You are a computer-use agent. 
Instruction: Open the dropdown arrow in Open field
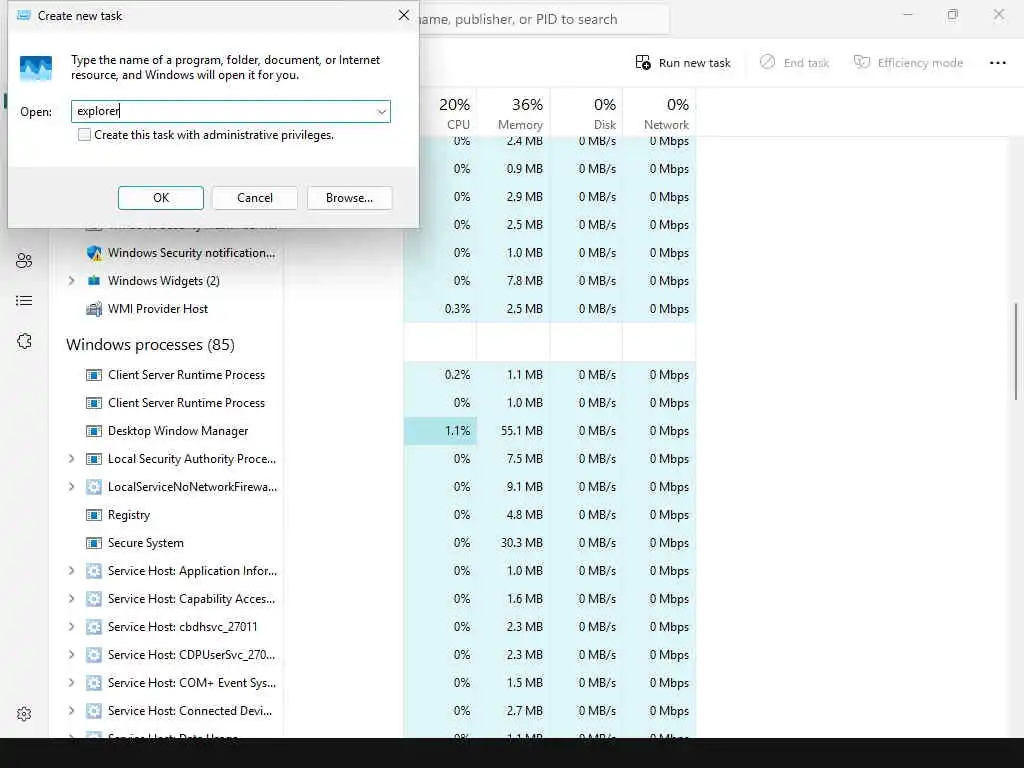pos(381,112)
